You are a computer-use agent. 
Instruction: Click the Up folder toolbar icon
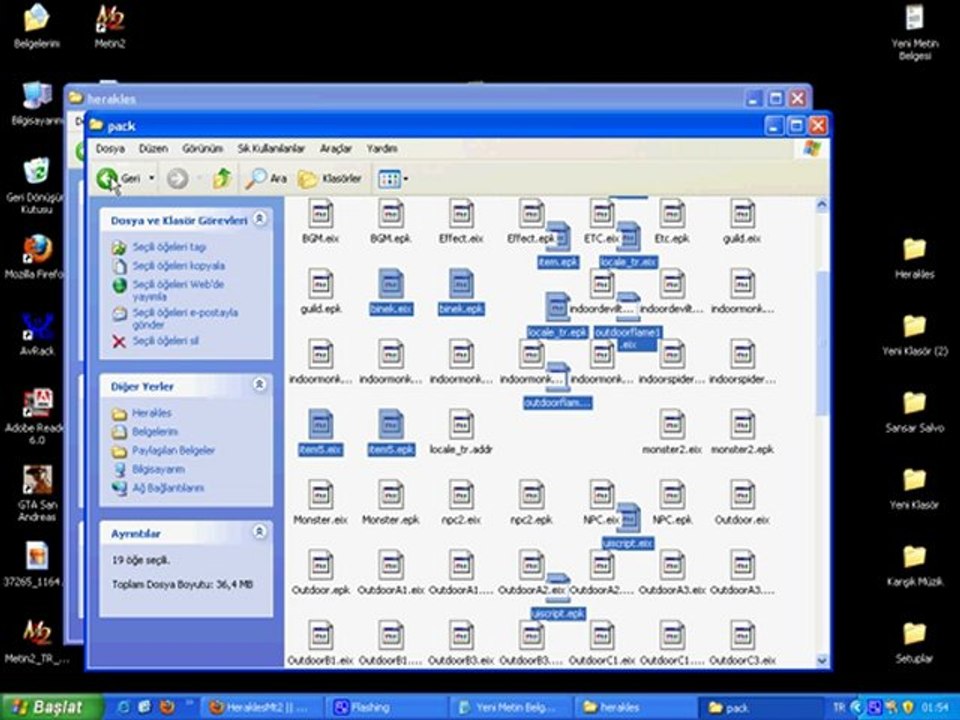[222, 179]
